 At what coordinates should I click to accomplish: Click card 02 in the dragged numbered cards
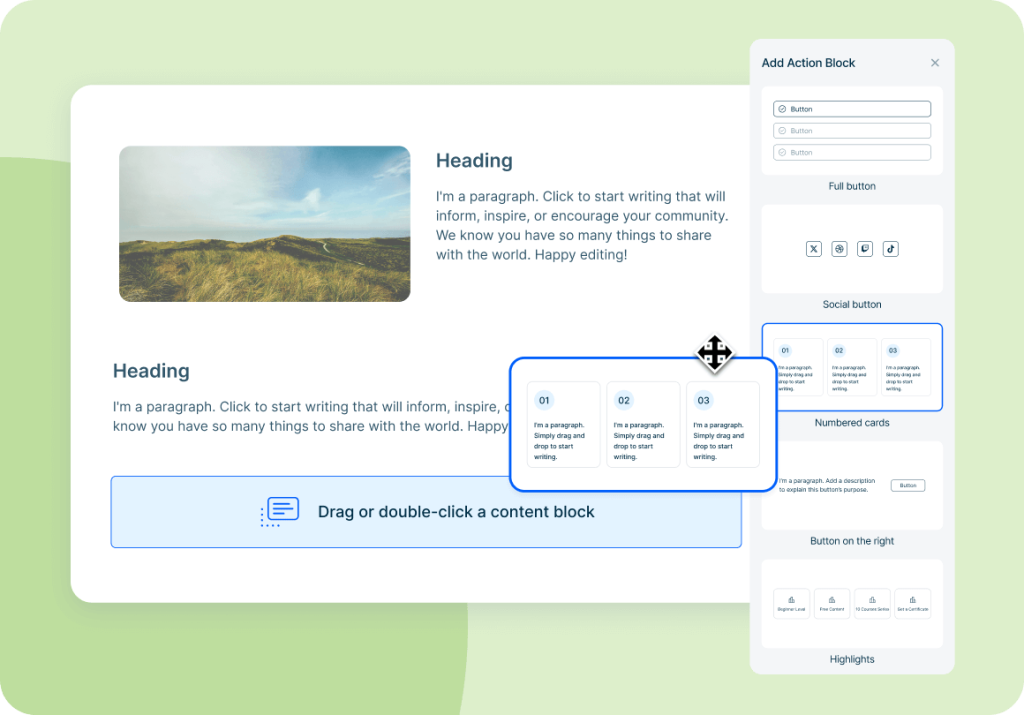tap(643, 424)
